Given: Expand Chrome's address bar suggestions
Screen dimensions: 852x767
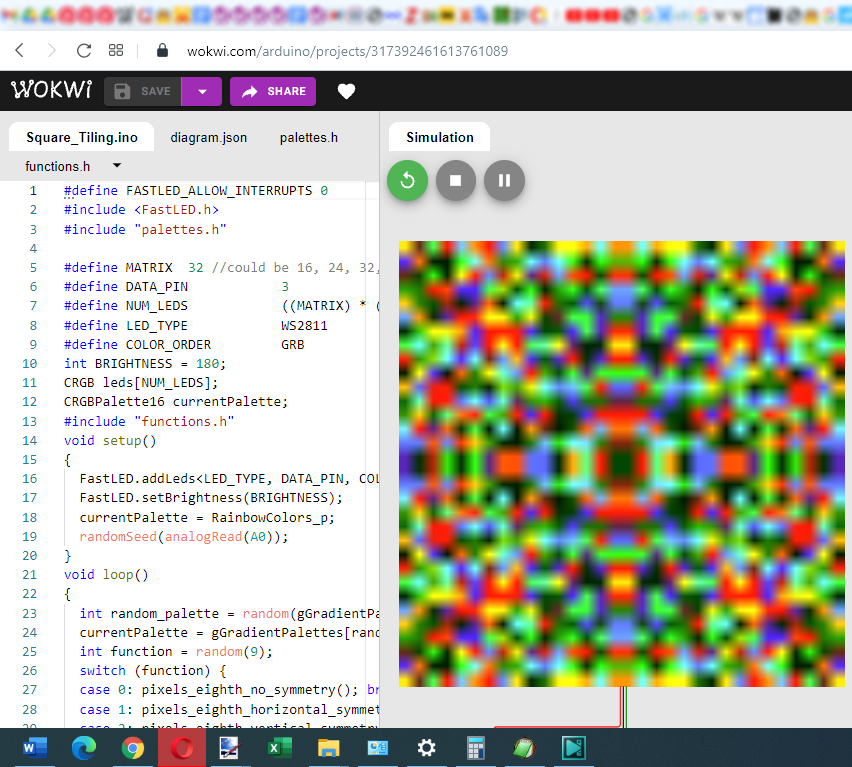Looking at the screenshot, I should tap(400, 48).
